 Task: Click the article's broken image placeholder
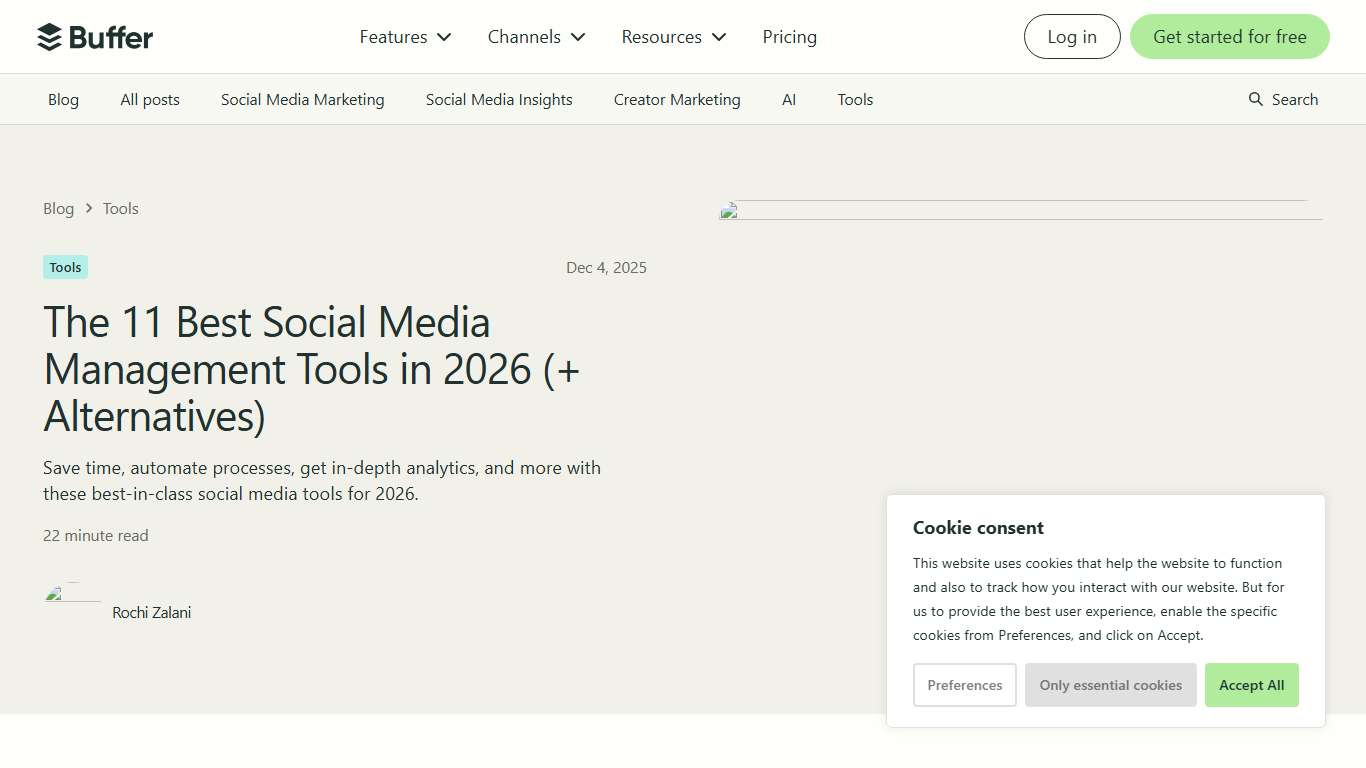1020,210
